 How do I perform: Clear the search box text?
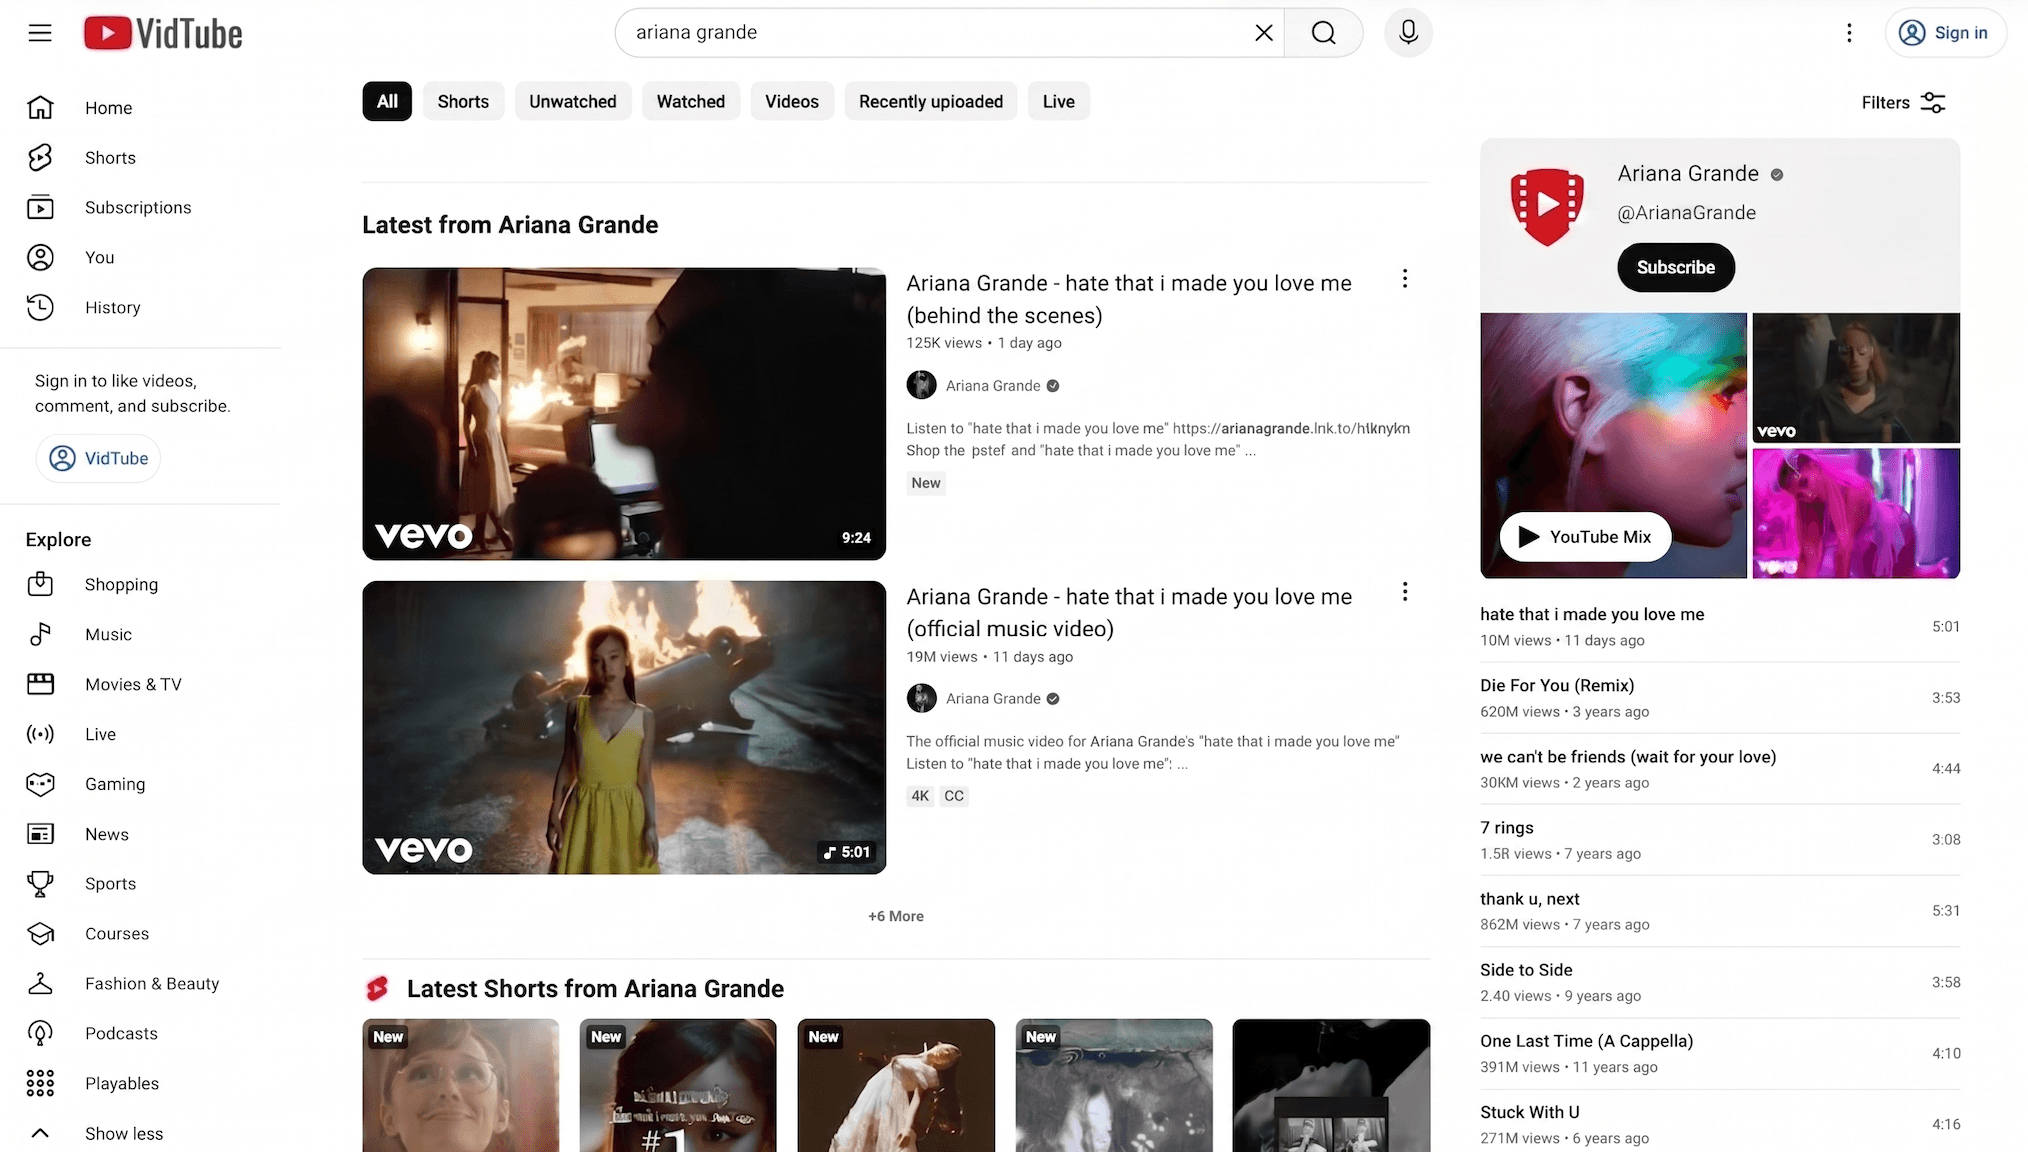click(x=1263, y=33)
